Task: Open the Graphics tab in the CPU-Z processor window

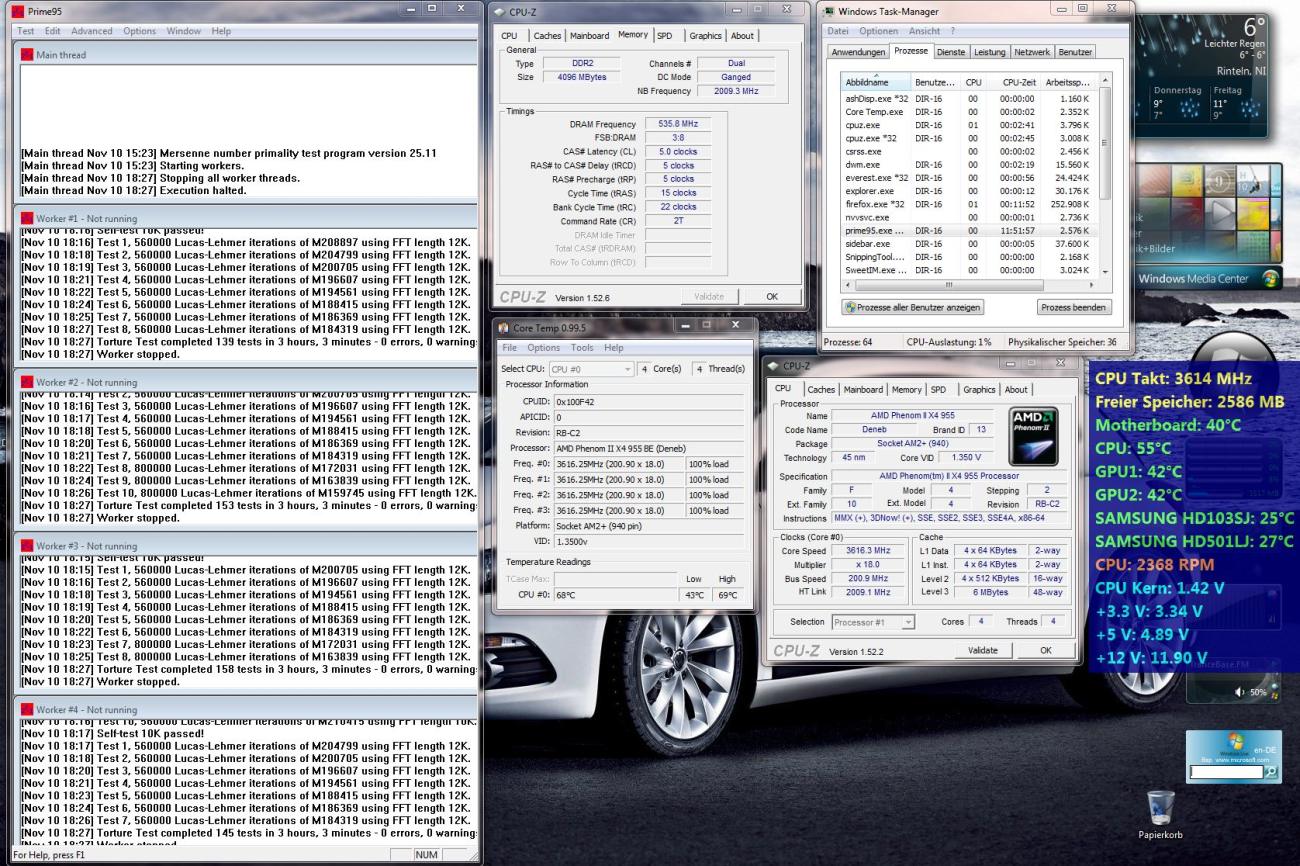Action: pos(979,390)
